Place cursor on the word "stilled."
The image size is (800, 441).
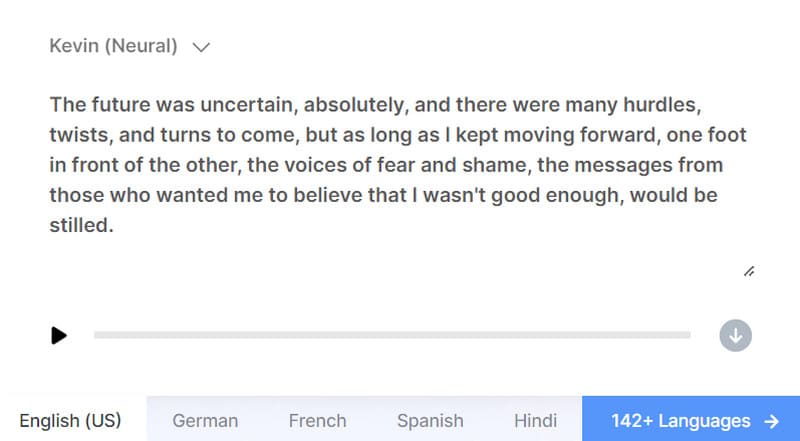click(x=82, y=226)
